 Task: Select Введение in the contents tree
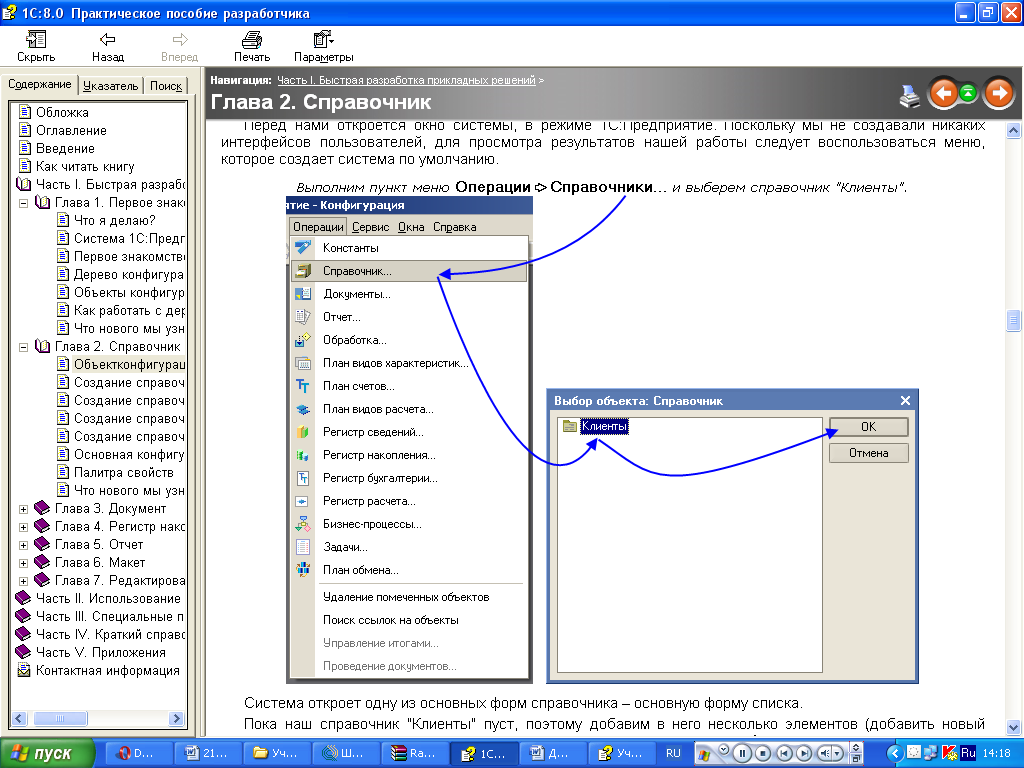click(65, 148)
